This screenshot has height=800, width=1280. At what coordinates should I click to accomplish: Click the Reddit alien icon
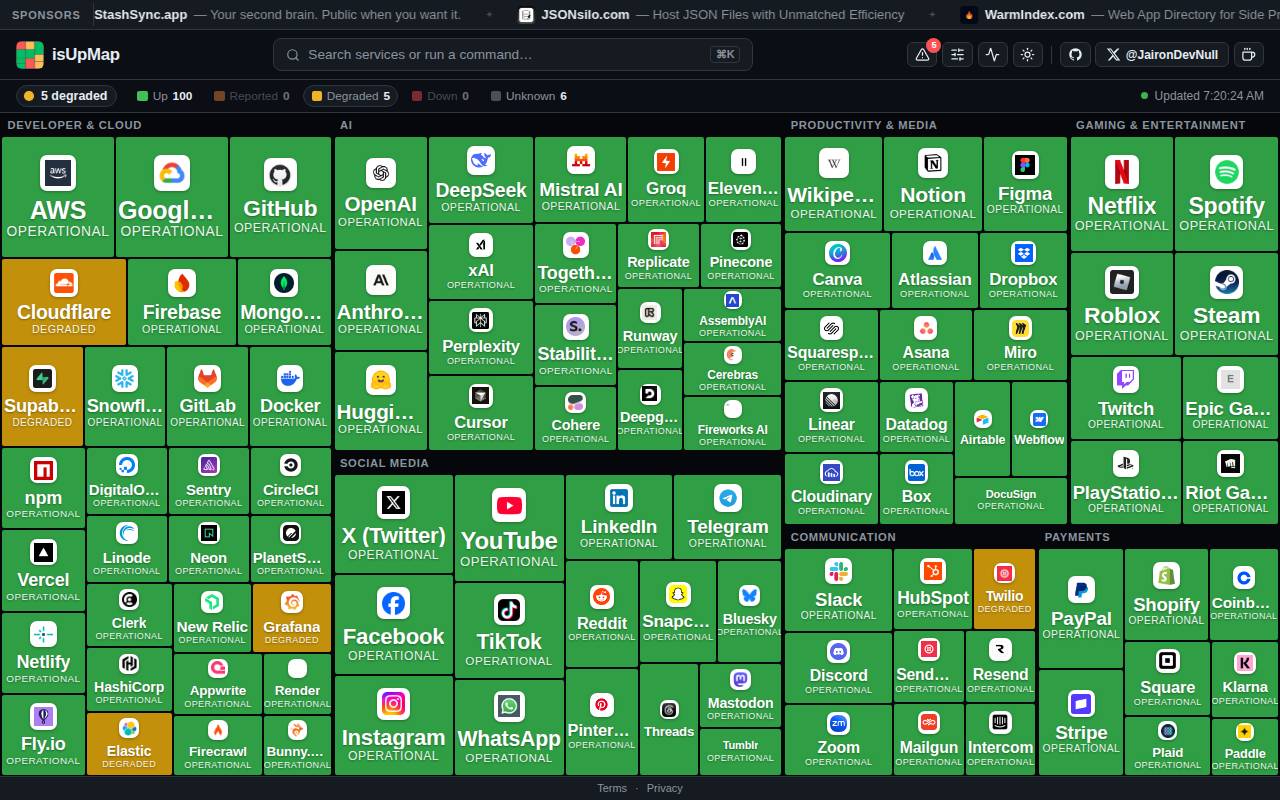coord(602,597)
